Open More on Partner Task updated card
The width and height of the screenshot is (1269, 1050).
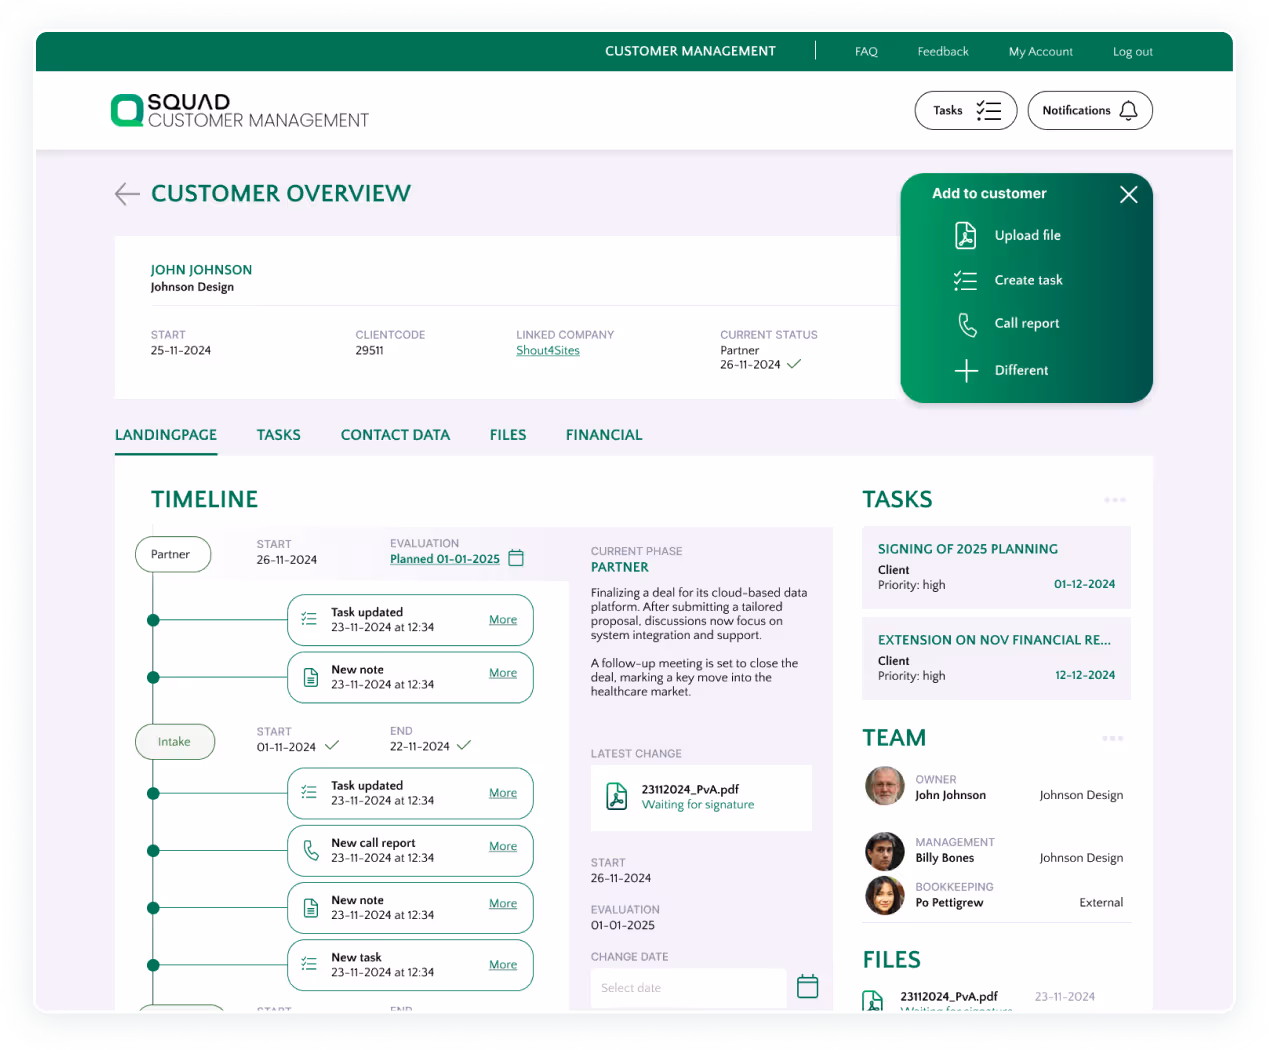(x=503, y=620)
